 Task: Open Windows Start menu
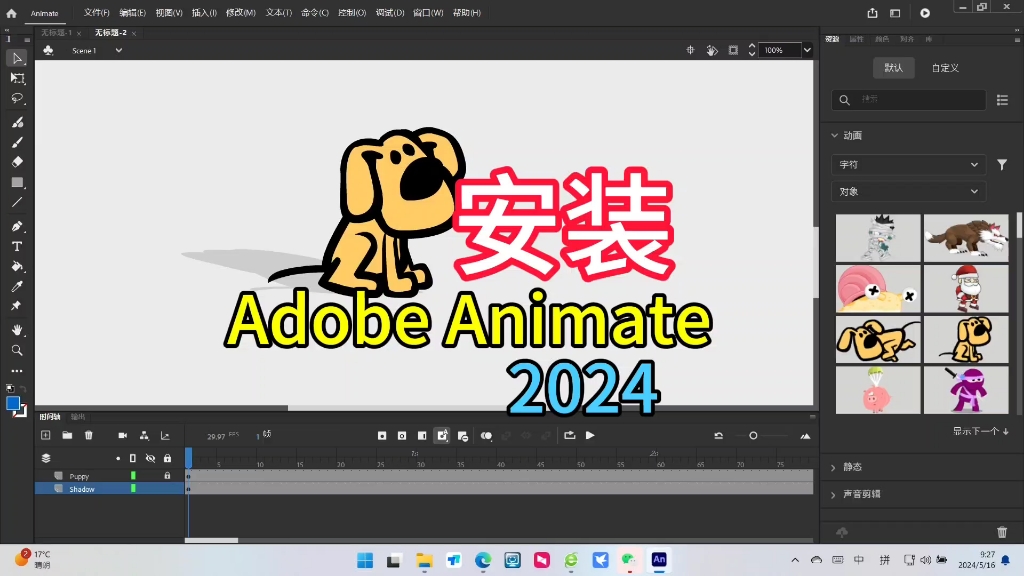(365, 560)
